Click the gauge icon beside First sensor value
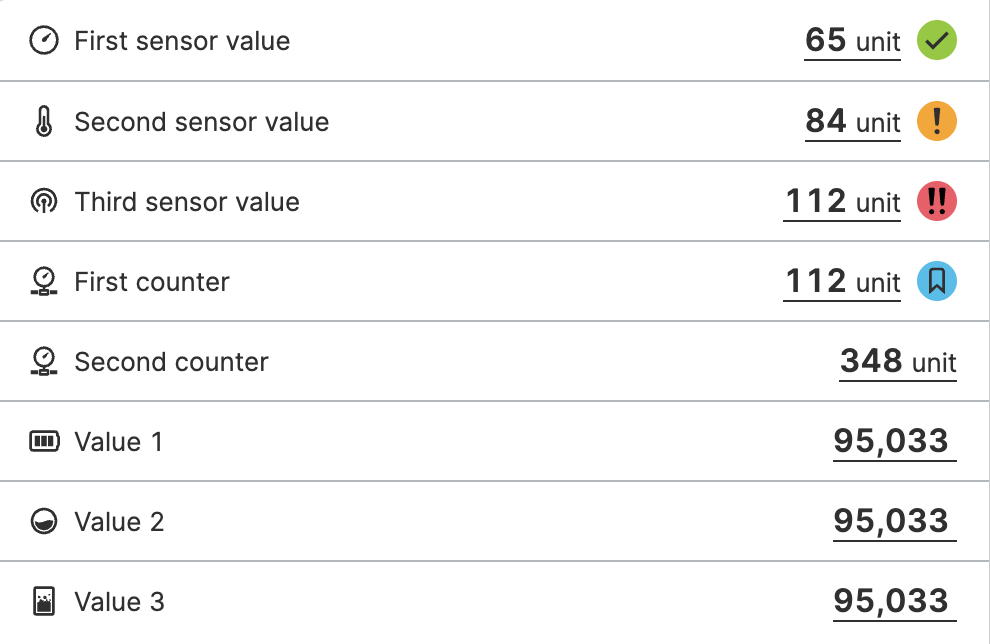This screenshot has width=990, height=644. click(x=44, y=40)
